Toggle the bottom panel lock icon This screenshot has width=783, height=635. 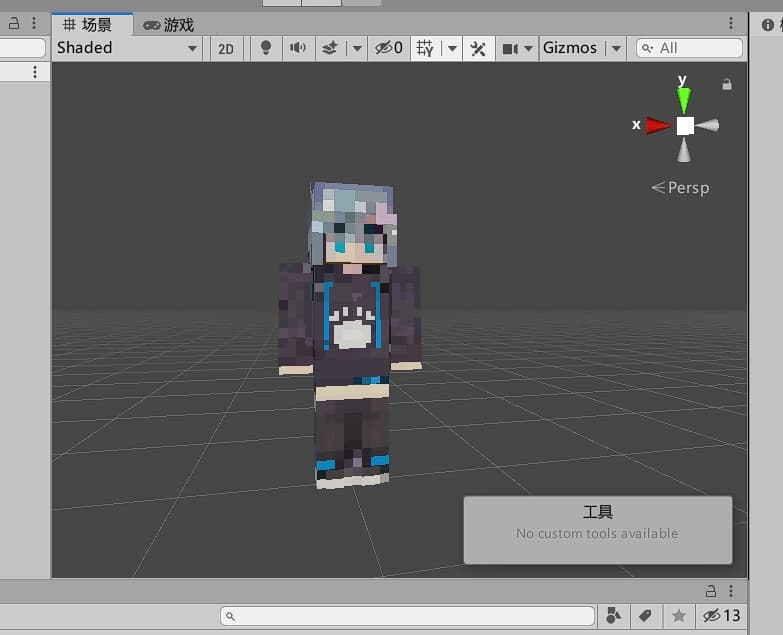tap(711, 591)
